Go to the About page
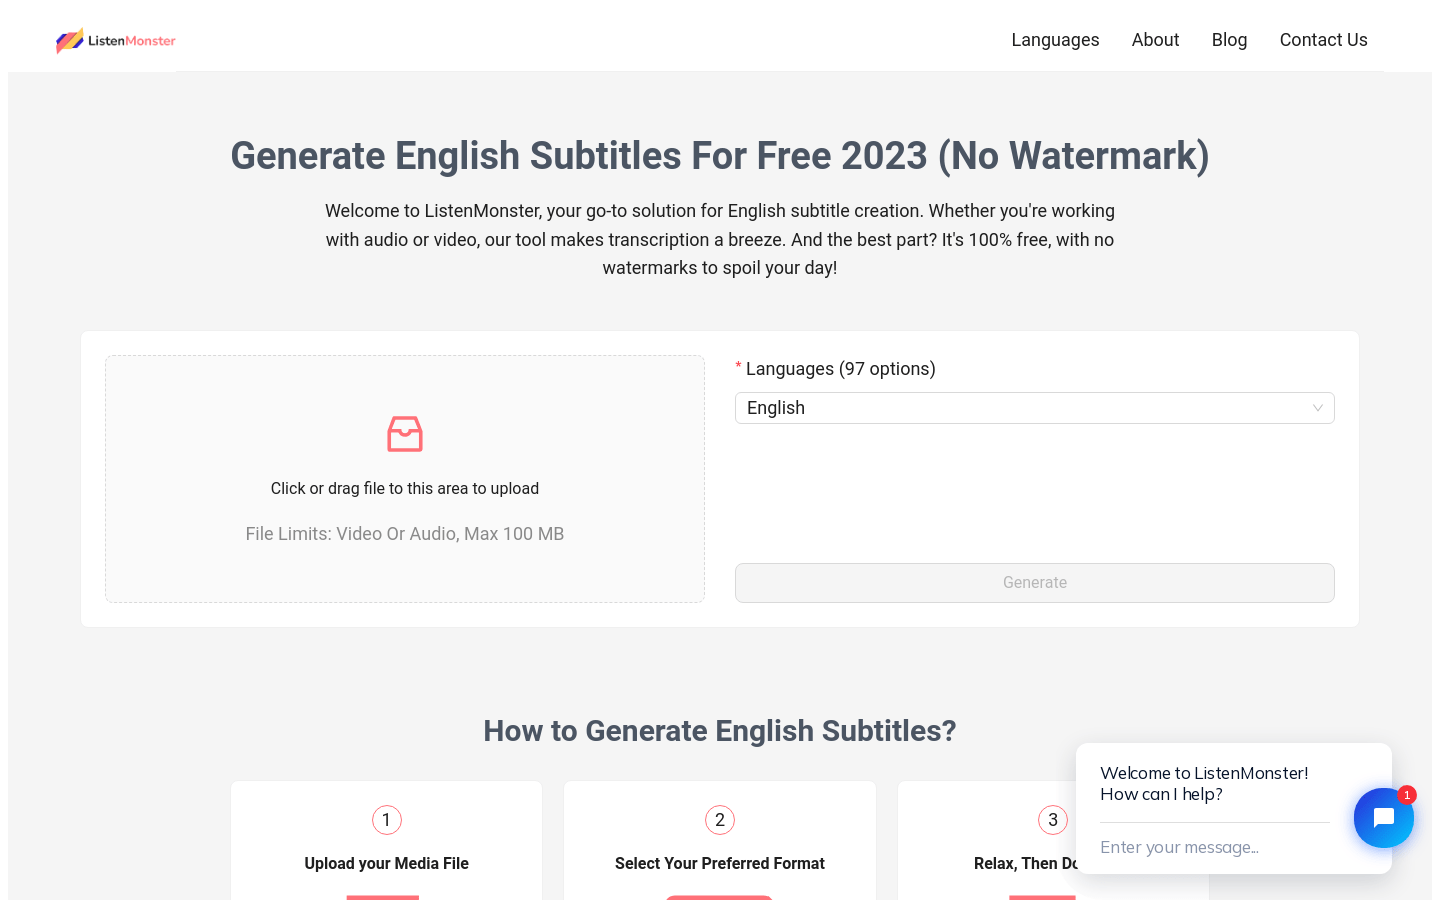This screenshot has width=1440, height=900. click(1155, 40)
